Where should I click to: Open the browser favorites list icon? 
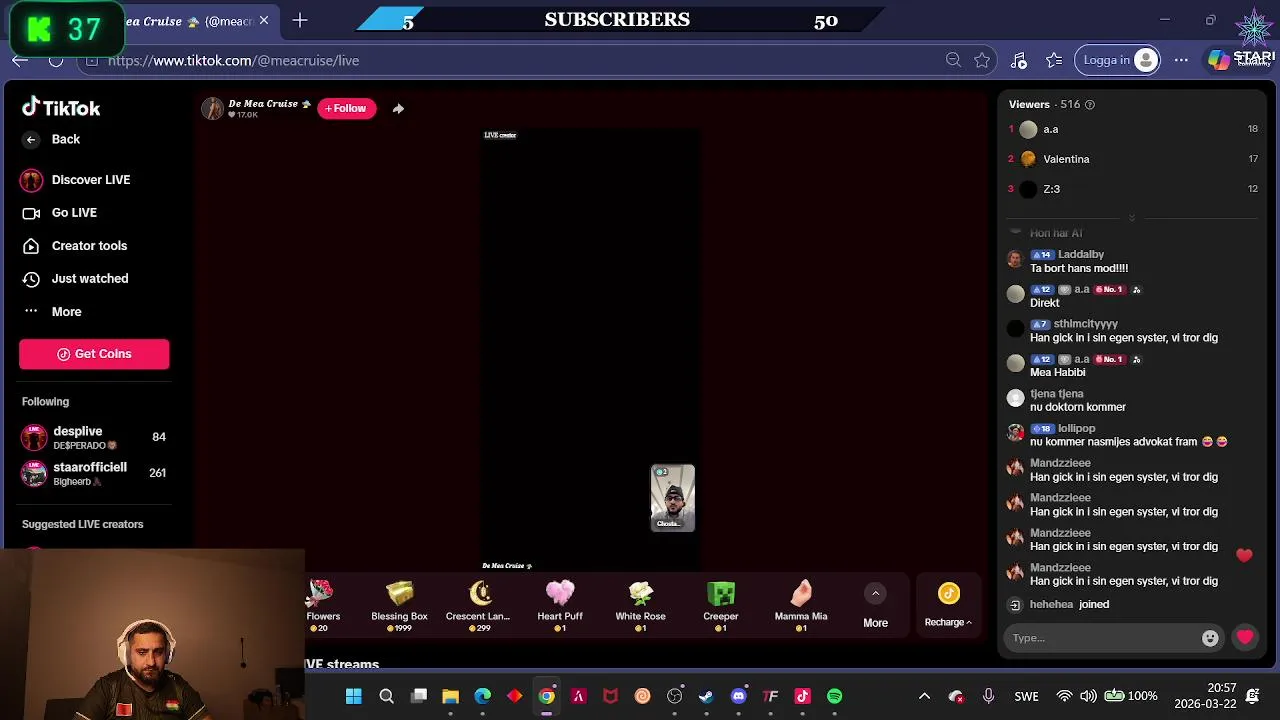point(1054,60)
